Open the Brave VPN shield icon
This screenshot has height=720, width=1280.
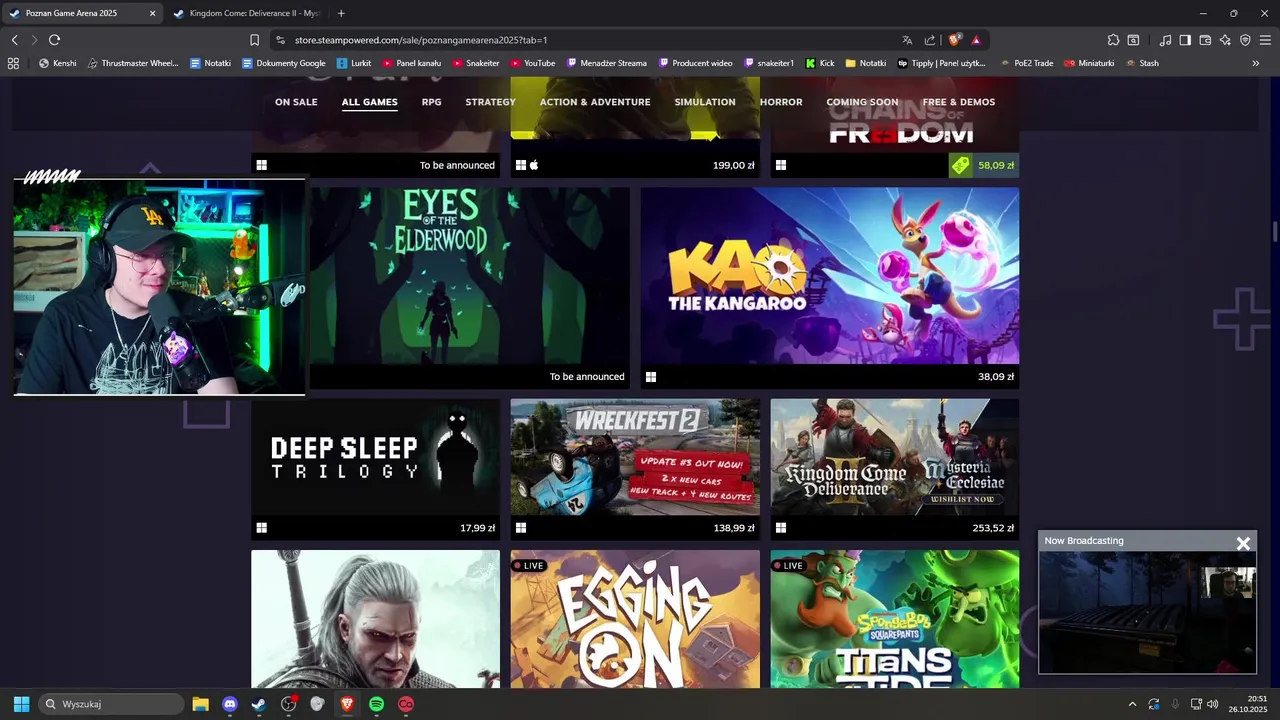pyautogui.click(x=1245, y=40)
